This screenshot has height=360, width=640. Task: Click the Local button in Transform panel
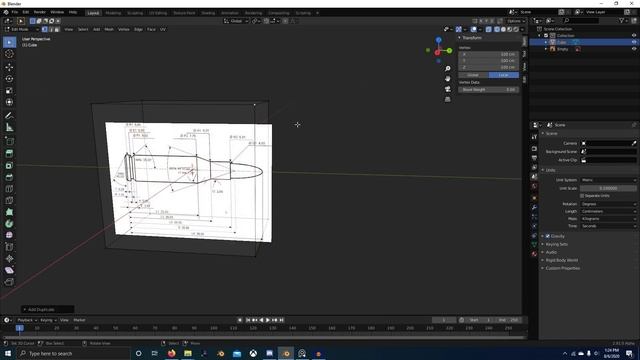tap(504, 75)
